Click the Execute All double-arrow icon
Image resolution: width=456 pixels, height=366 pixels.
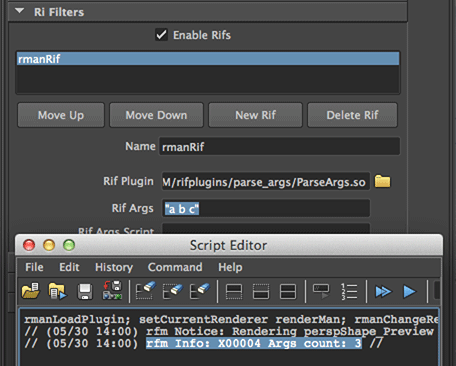[383, 292]
